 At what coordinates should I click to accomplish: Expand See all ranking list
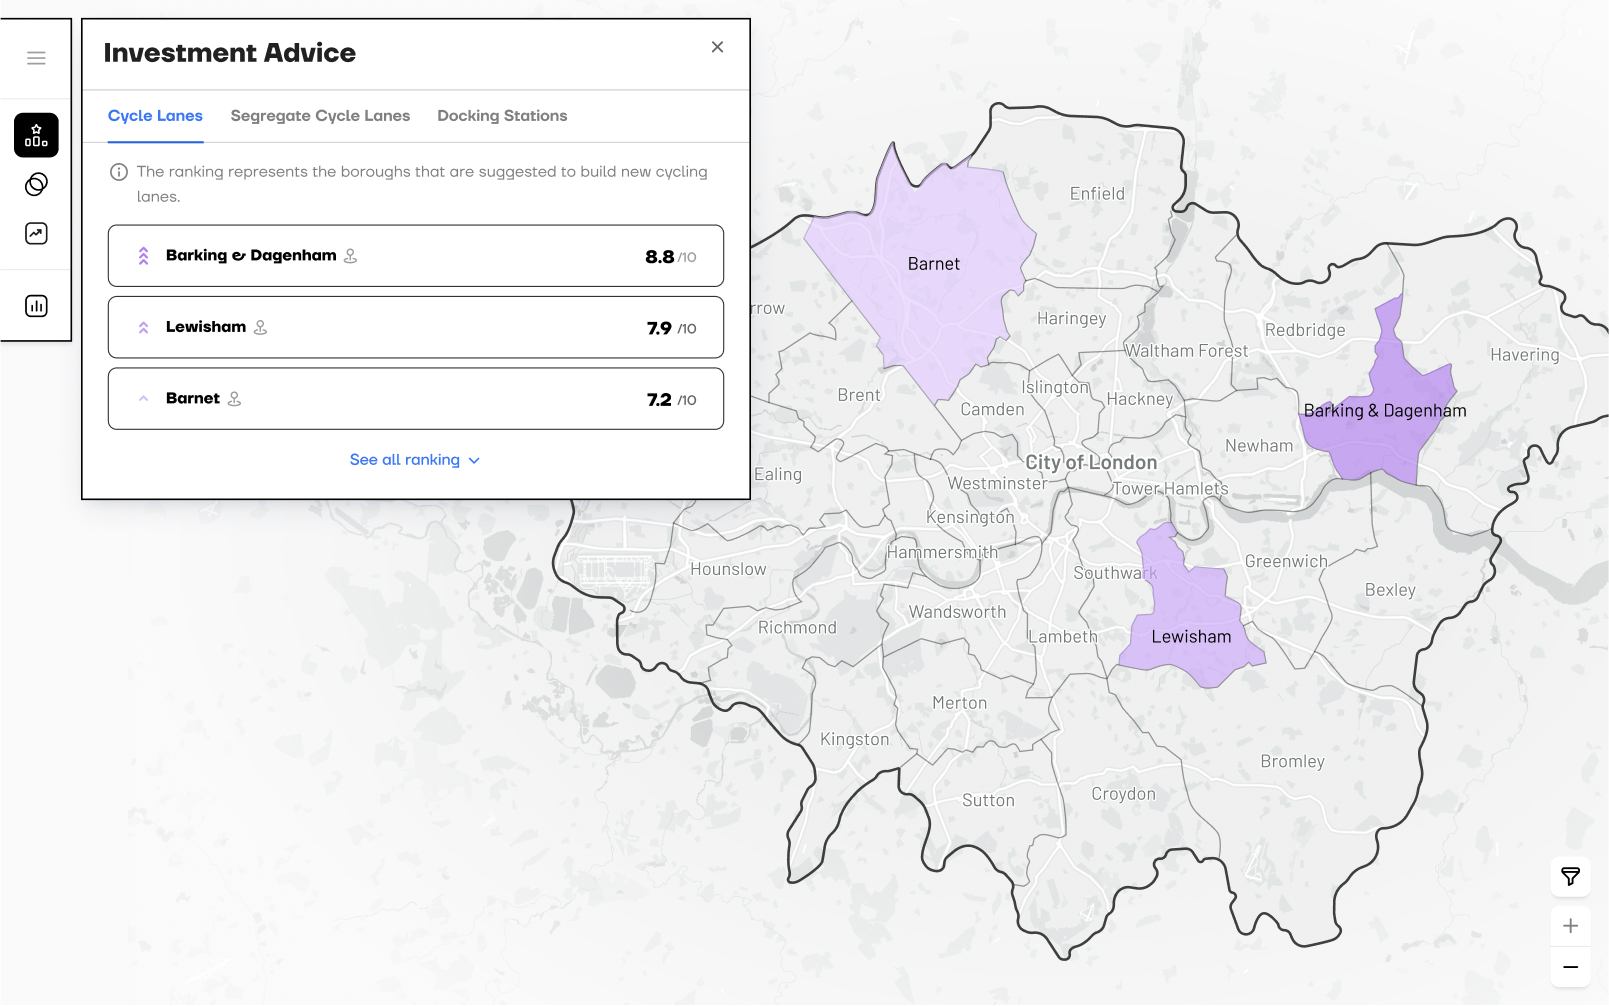(414, 460)
